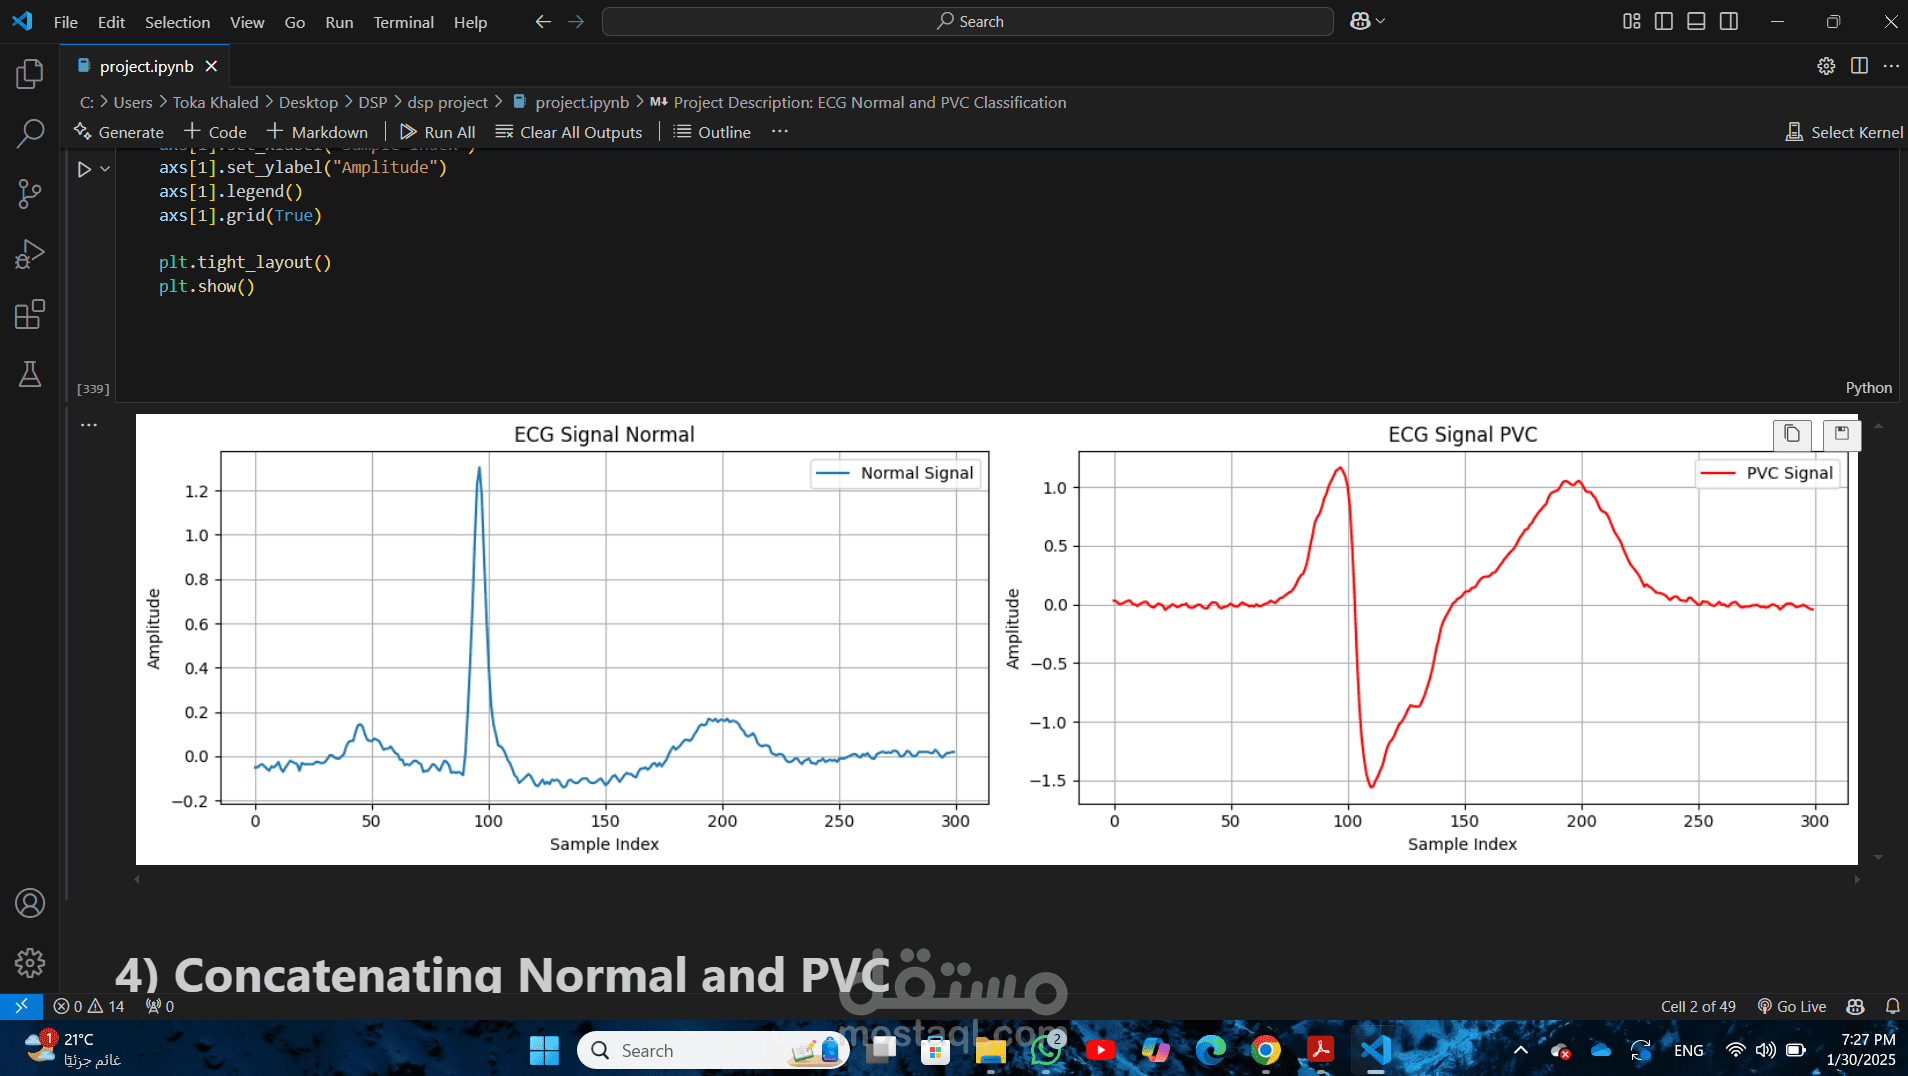The image size is (1908, 1076).
Task: Click Go Live in status bar
Action: pos(1791,1006)
